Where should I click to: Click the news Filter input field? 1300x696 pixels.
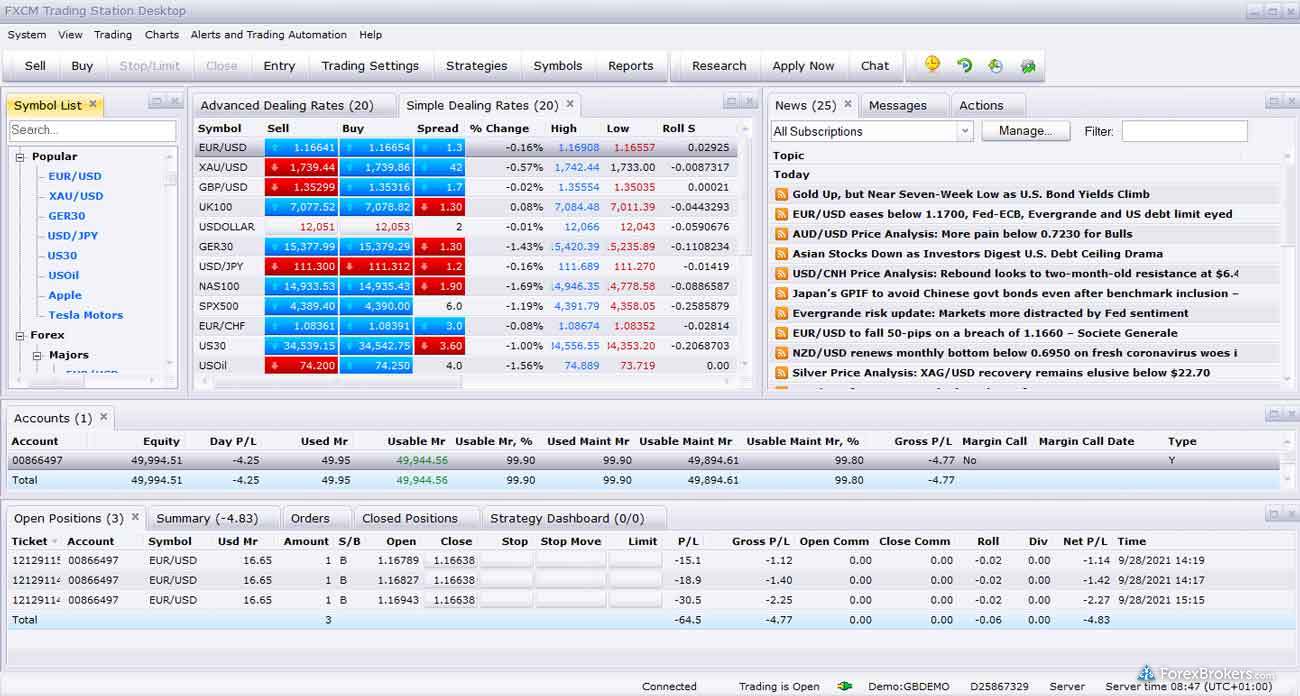pos(1184,131)
